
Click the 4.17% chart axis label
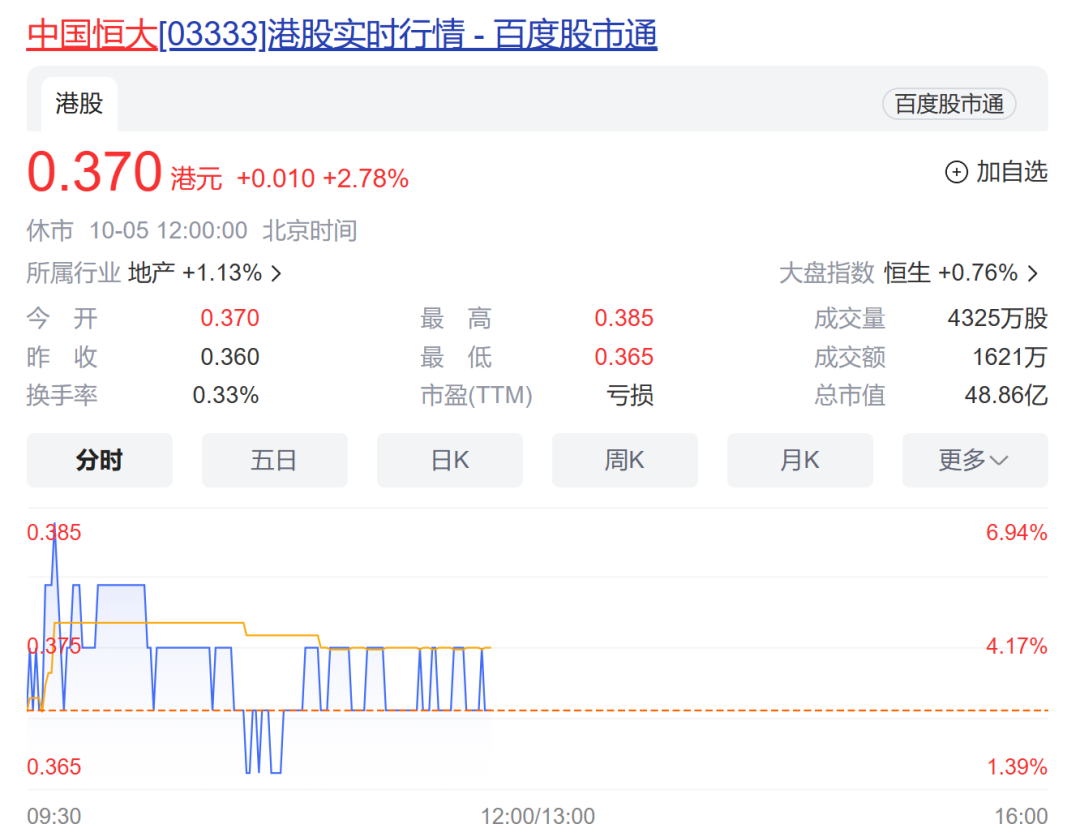tap(1017, 646)
